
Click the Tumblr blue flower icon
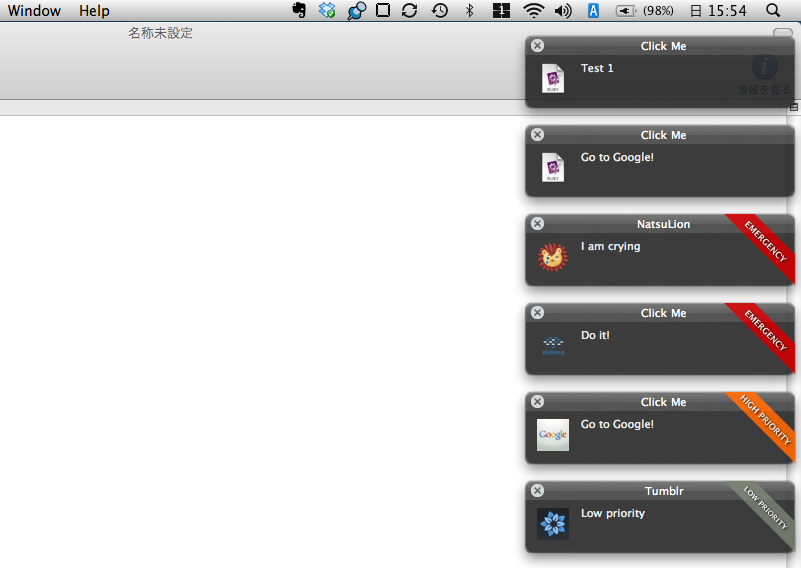coord(553,524)
